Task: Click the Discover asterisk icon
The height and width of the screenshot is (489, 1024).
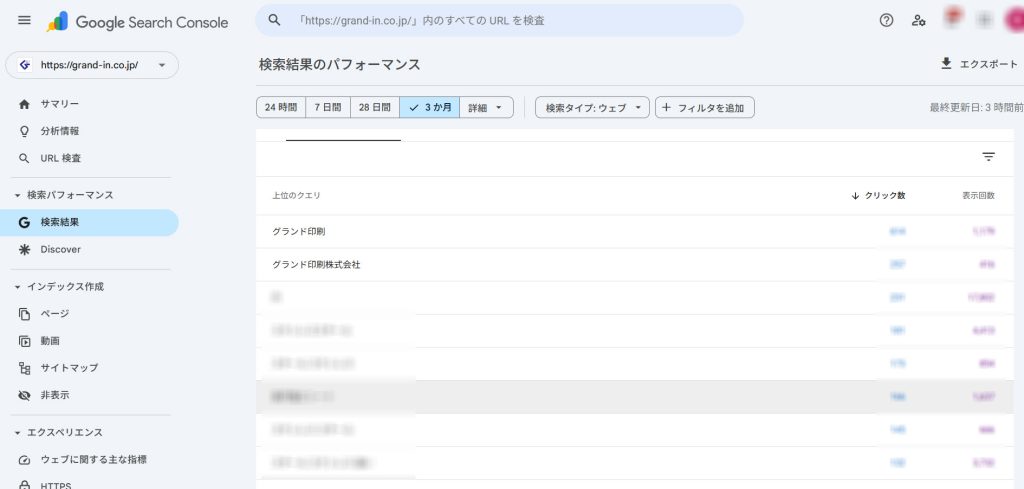Action: (24, 249)
